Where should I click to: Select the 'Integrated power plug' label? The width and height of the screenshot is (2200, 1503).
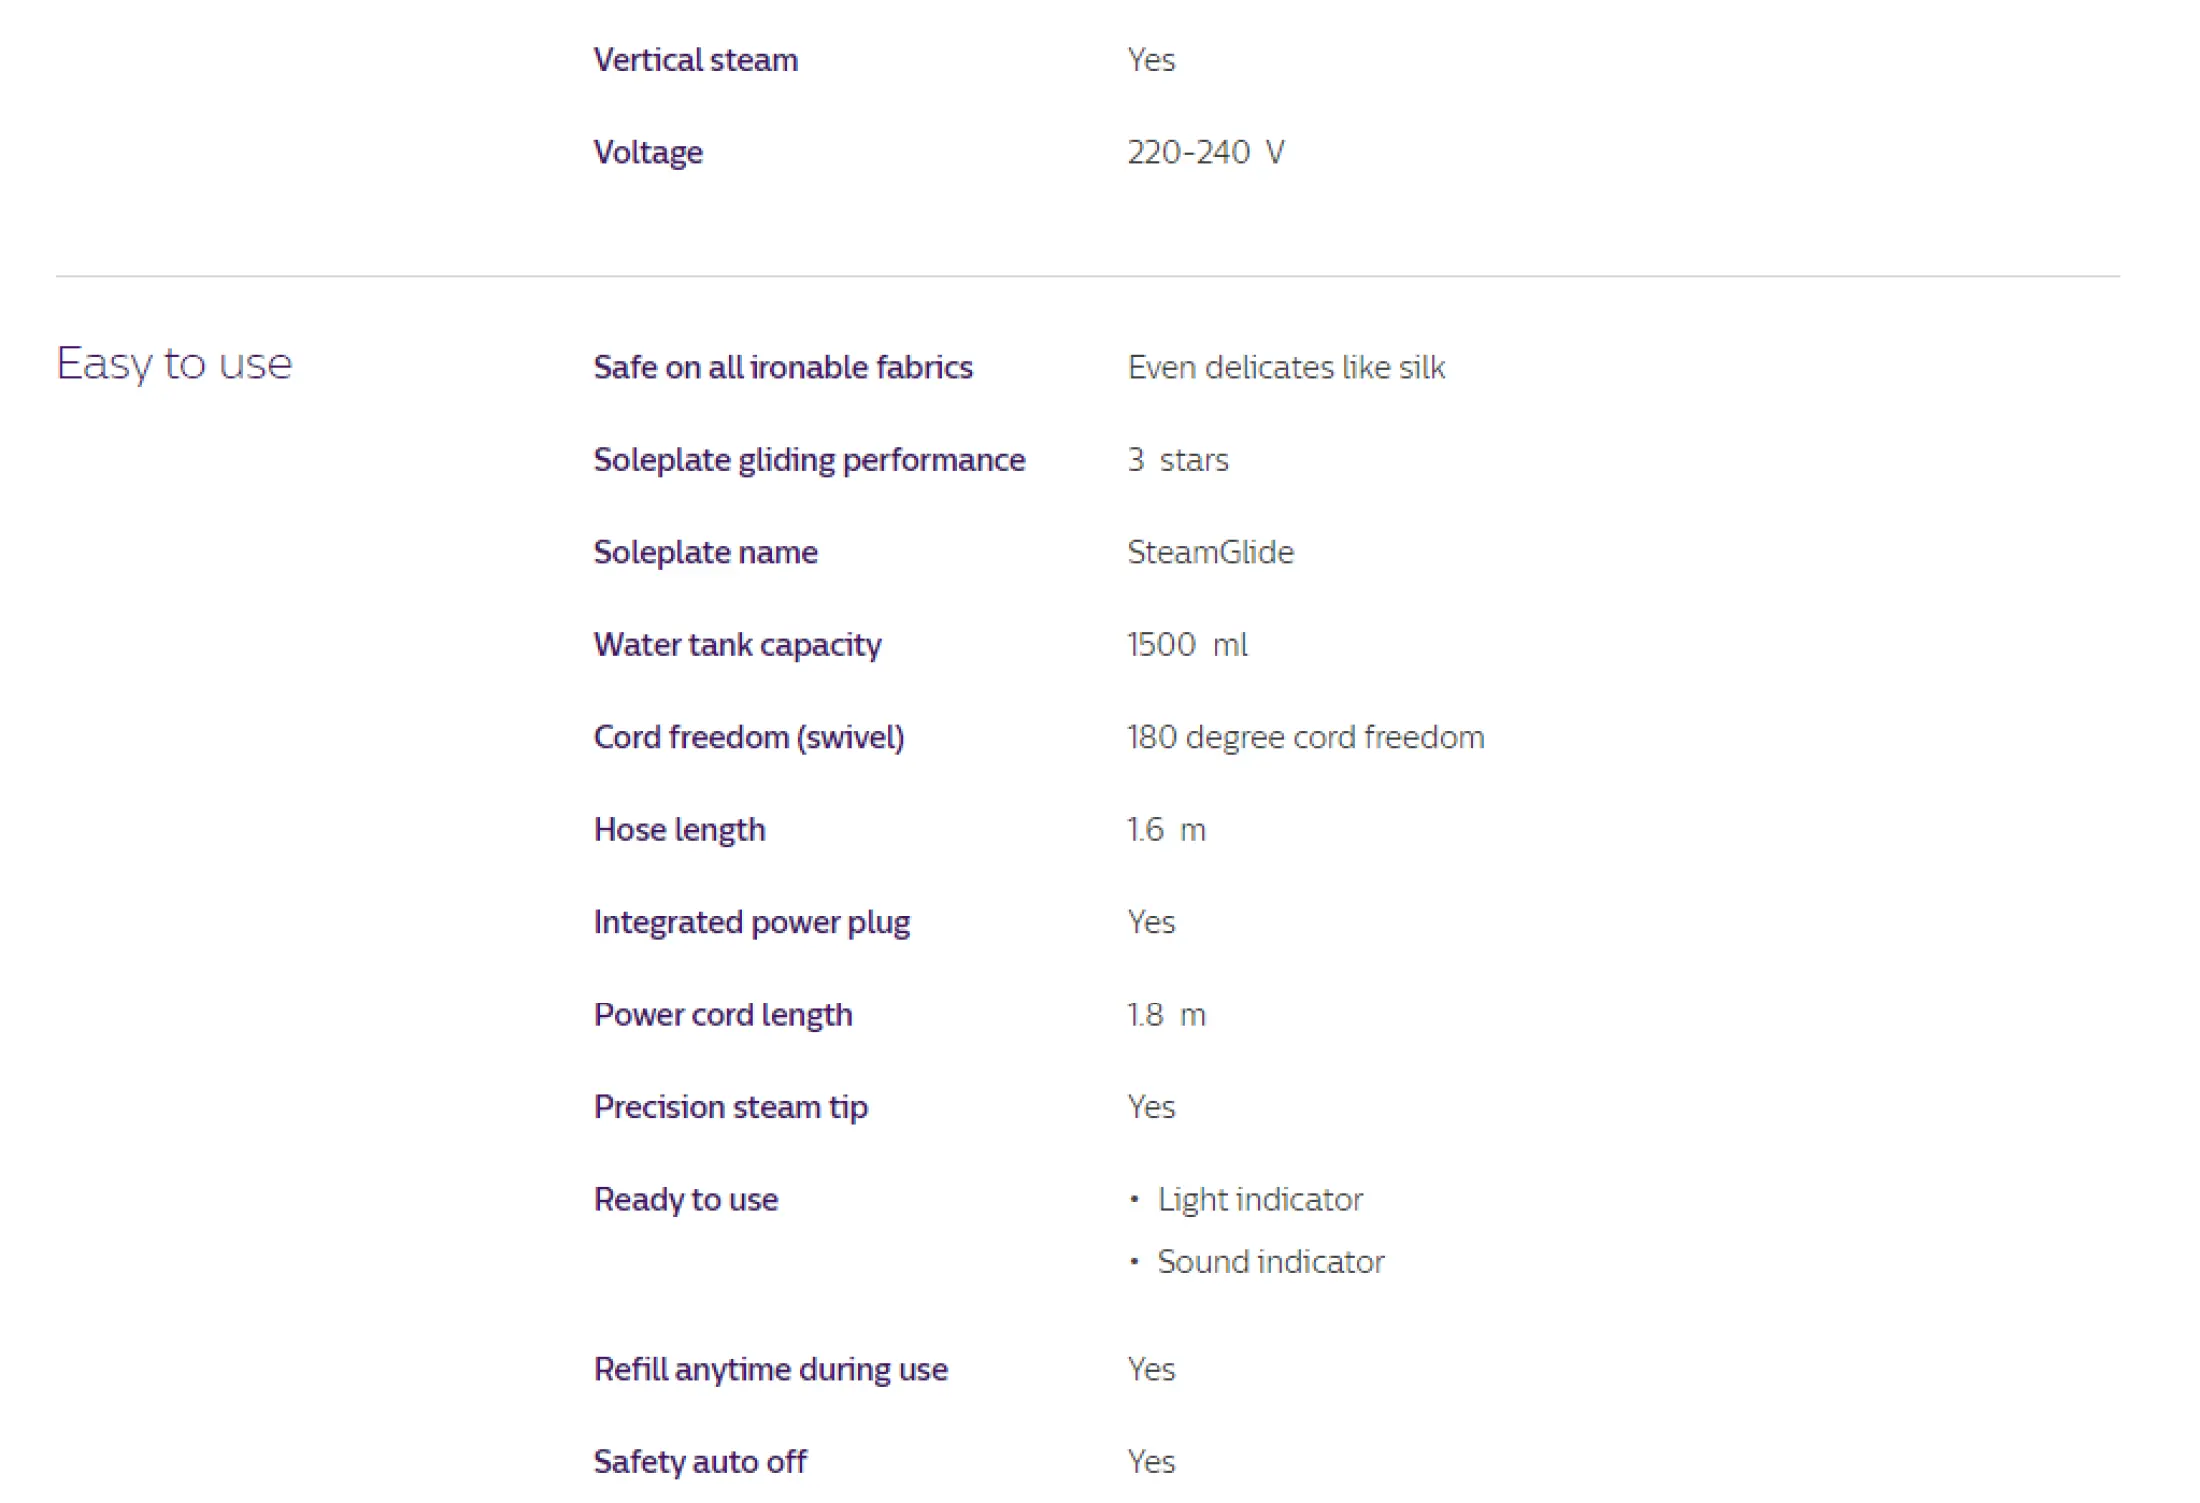(x=752, y=922)
